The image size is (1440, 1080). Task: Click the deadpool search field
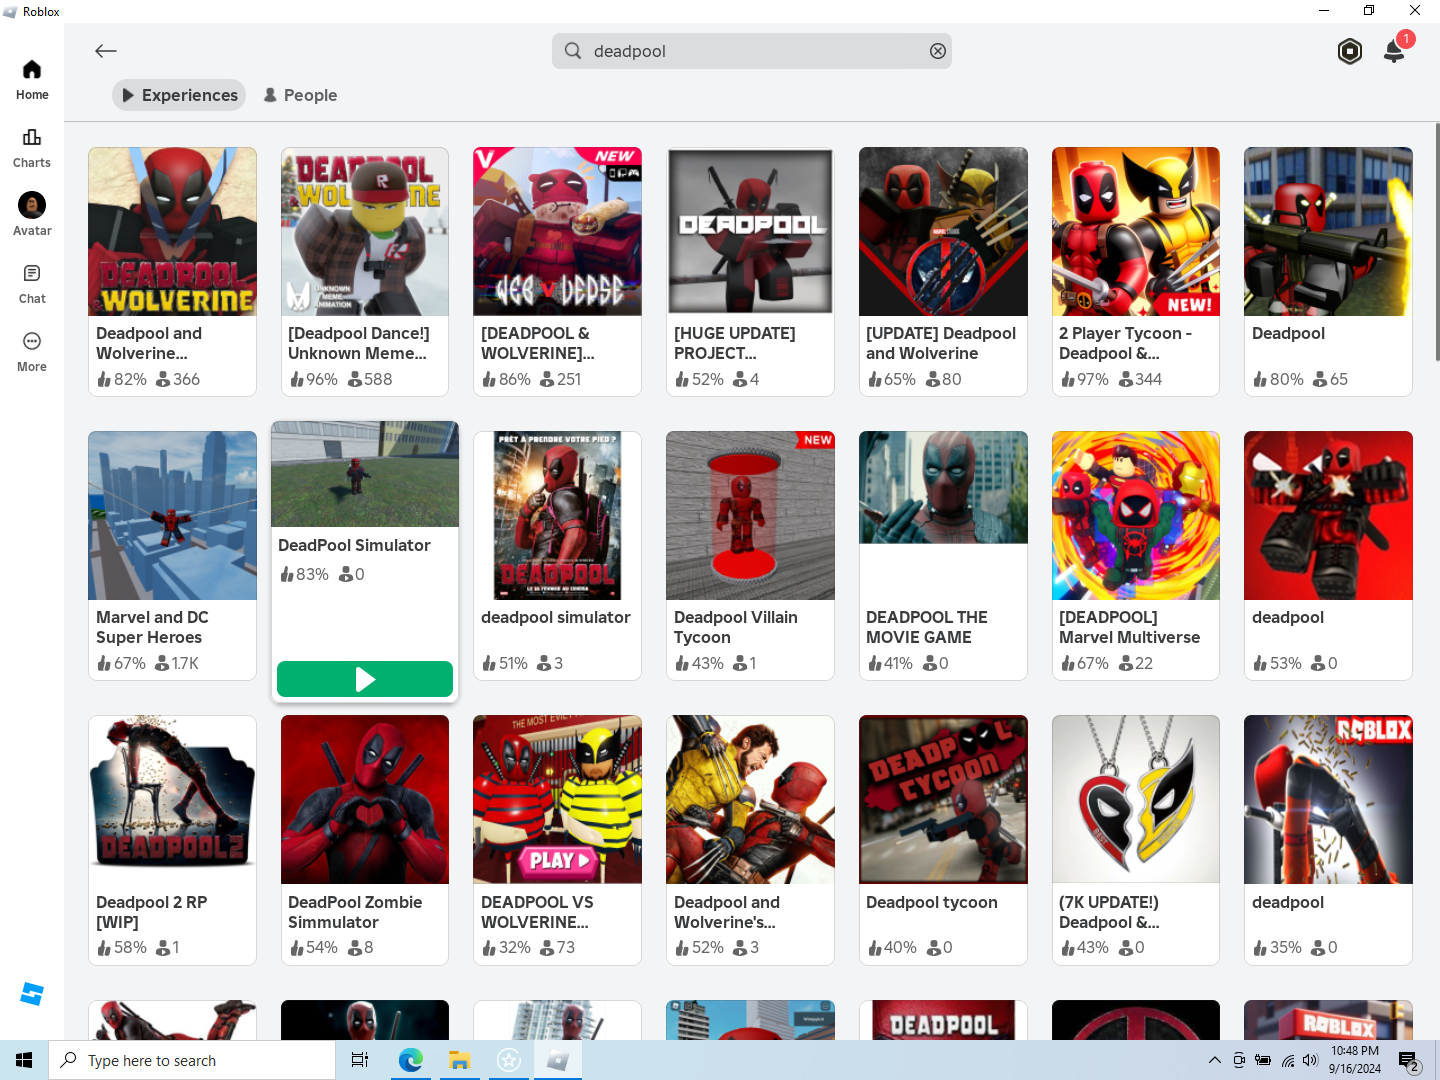pos(752,51)
